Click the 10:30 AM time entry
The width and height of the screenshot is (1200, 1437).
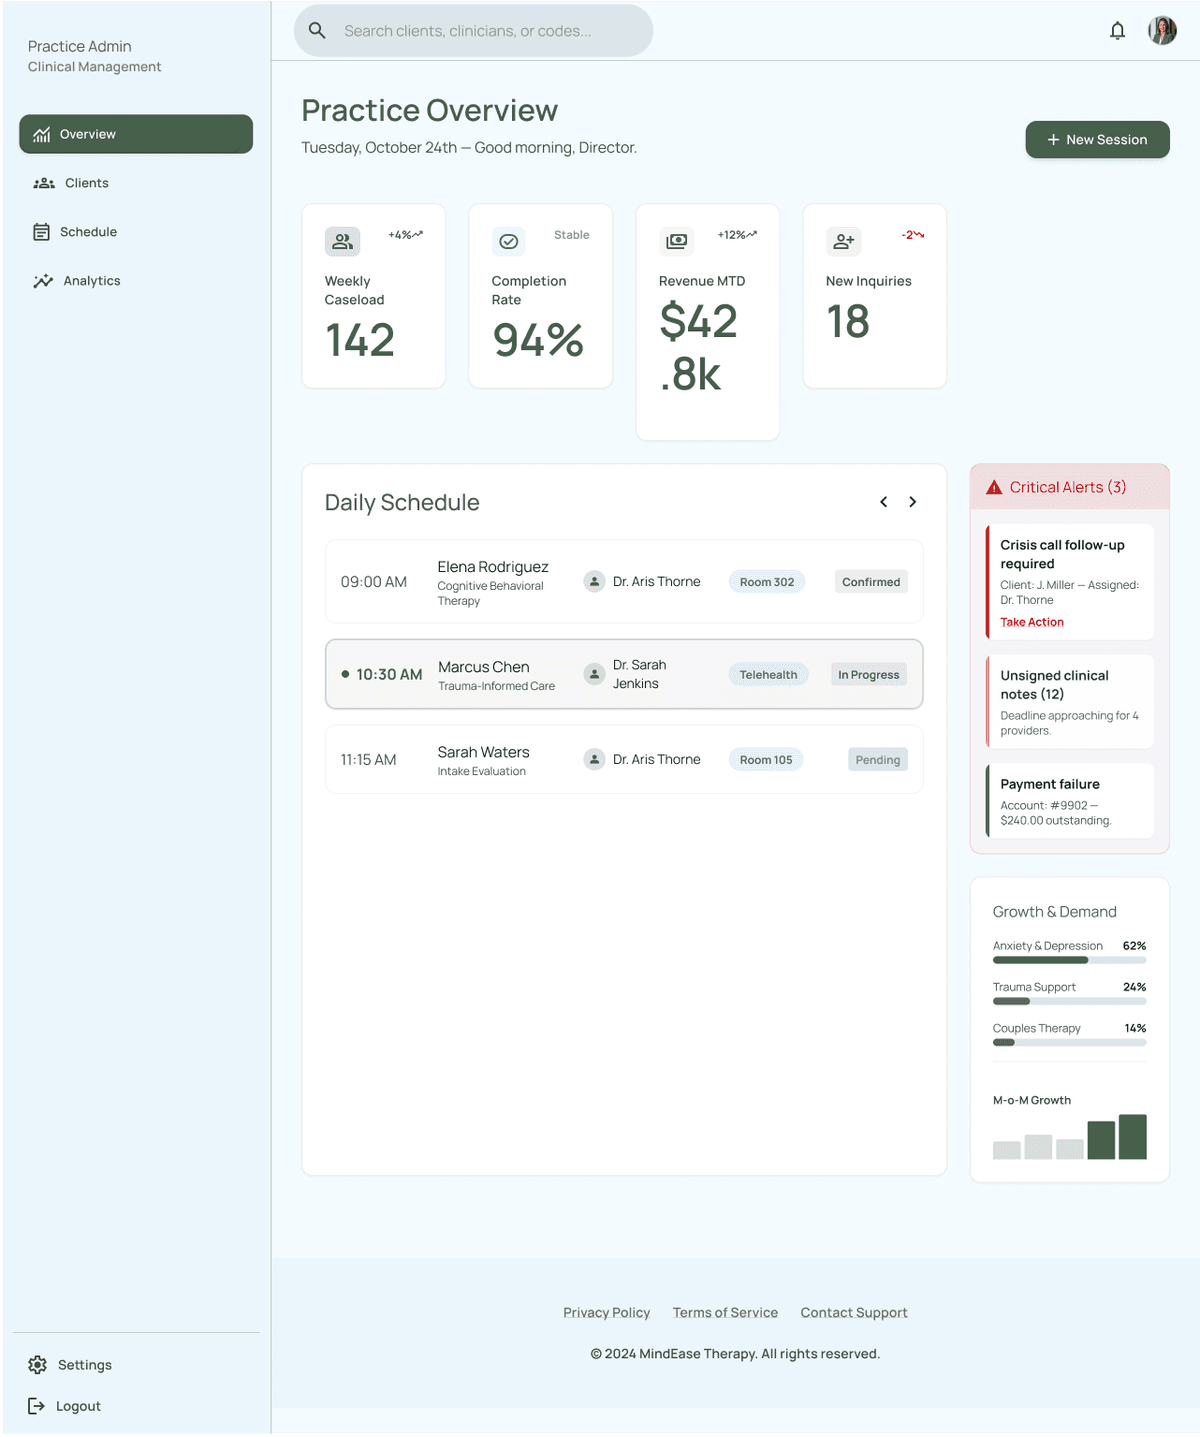pos(389,675)
